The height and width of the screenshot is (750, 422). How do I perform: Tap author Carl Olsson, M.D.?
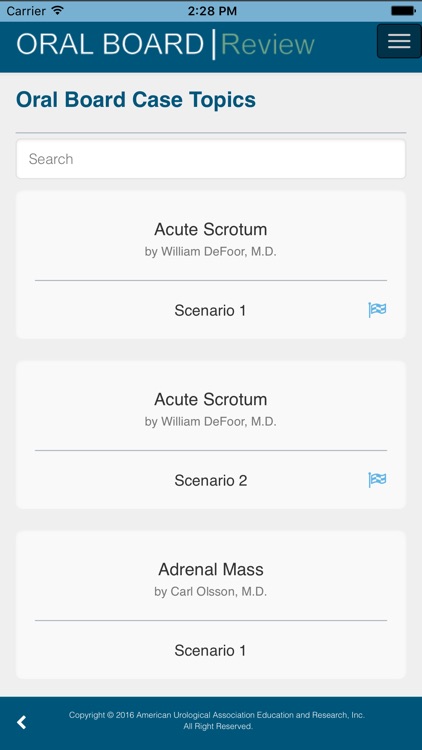(211, 592)
